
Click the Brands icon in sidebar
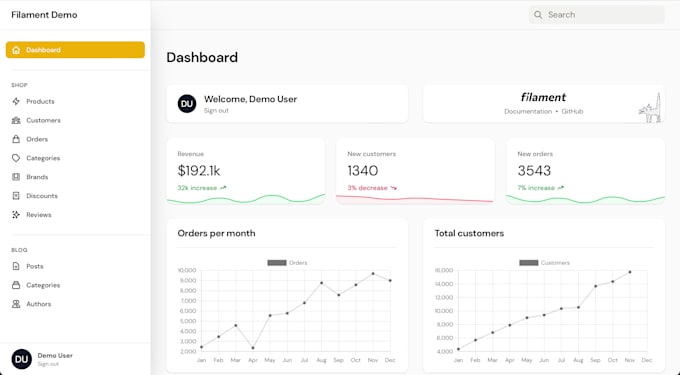tap(16, 177)
